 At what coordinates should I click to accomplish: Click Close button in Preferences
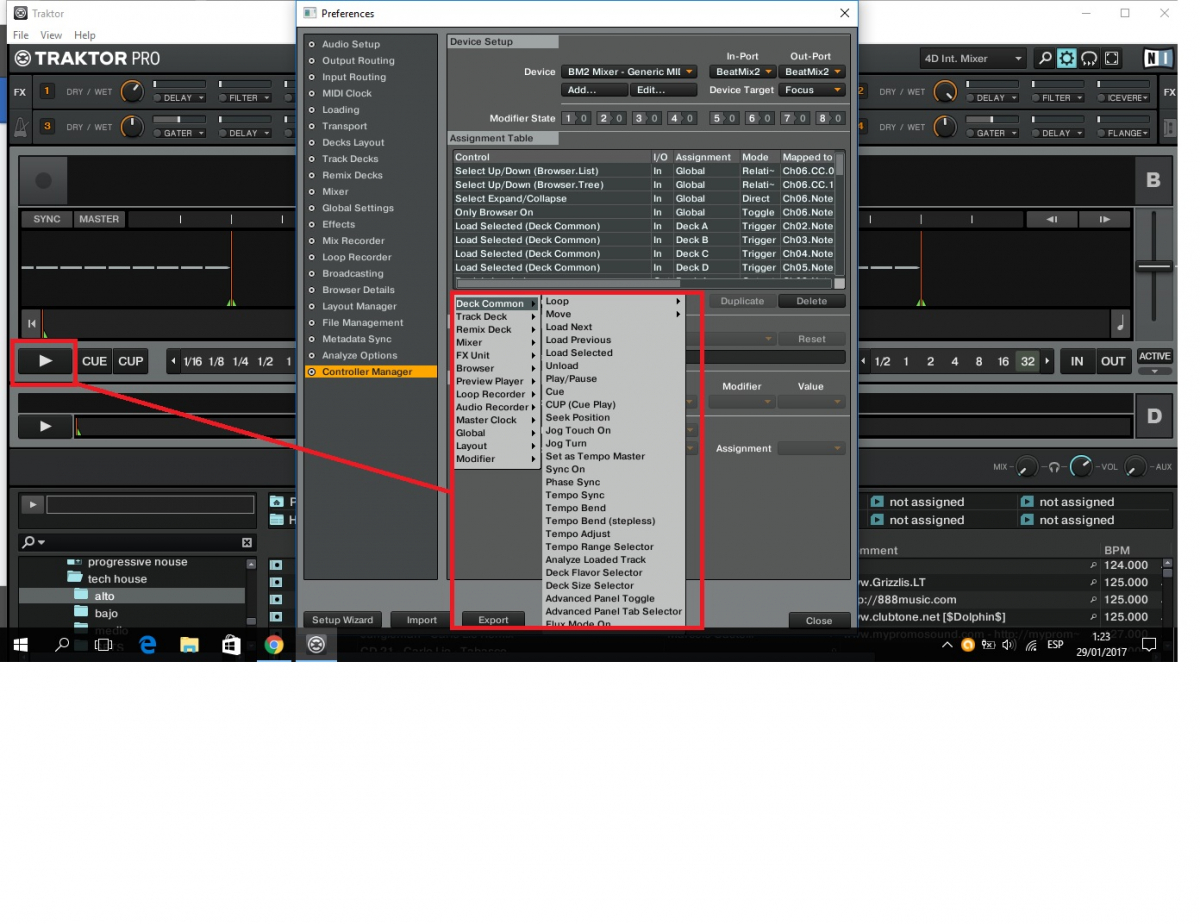[x=818, y=621]
